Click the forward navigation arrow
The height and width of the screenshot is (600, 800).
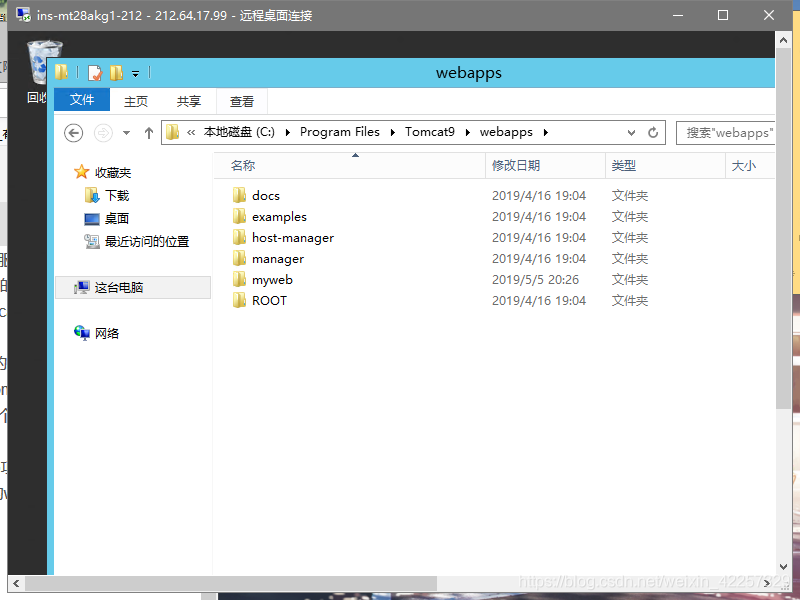[x=103, y=133]
